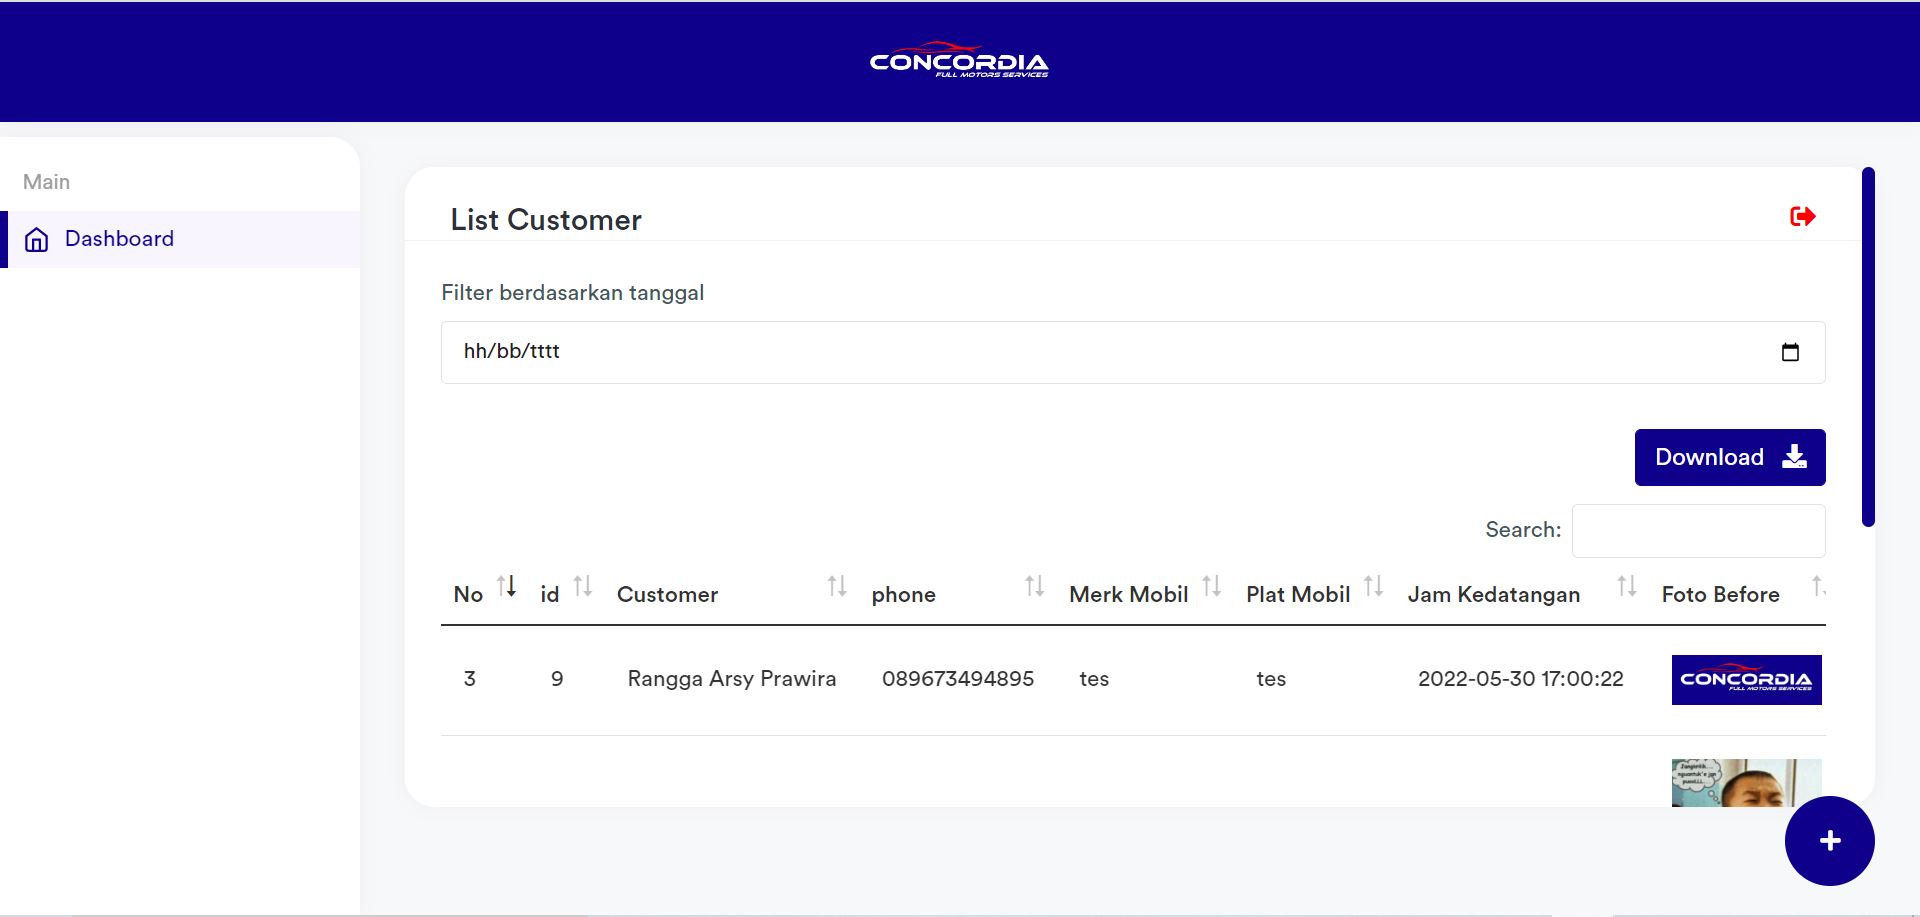The height and width of the screenshot is (917, 1920).
Task: Sort table by No column
Action: pos(507,587)
